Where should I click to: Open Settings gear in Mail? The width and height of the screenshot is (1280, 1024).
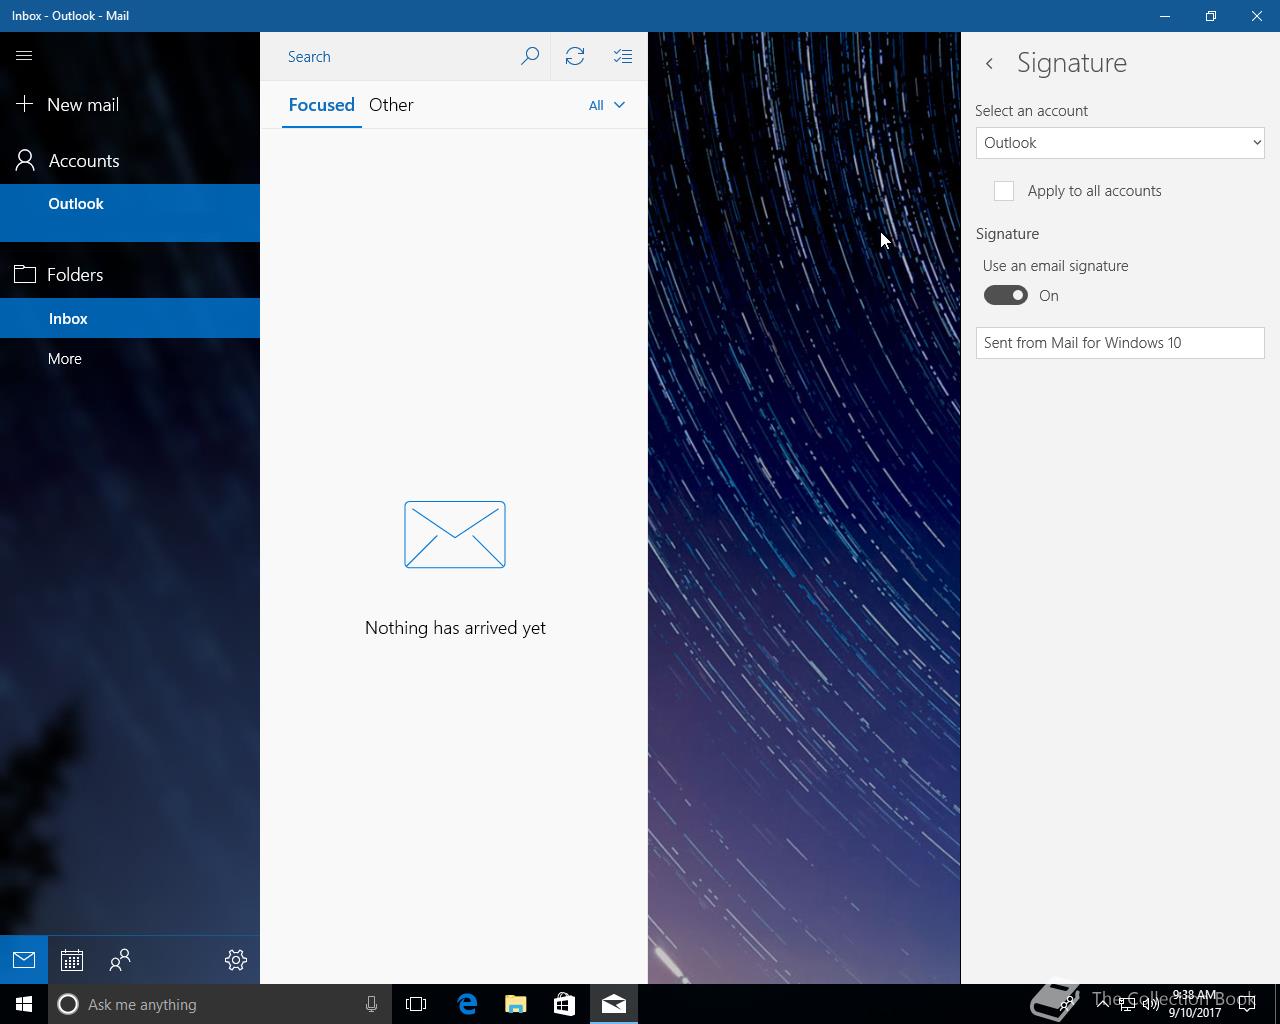tap(236, 960)
